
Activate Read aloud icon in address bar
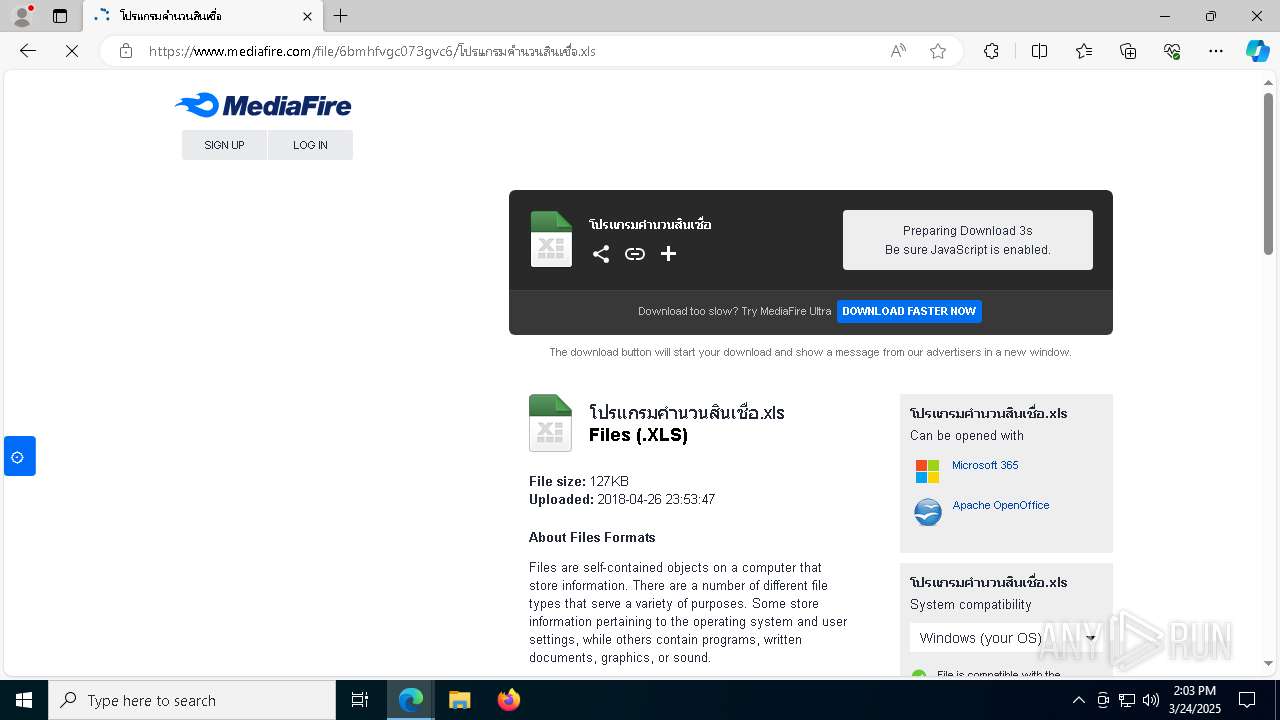(x=898, y=51)
